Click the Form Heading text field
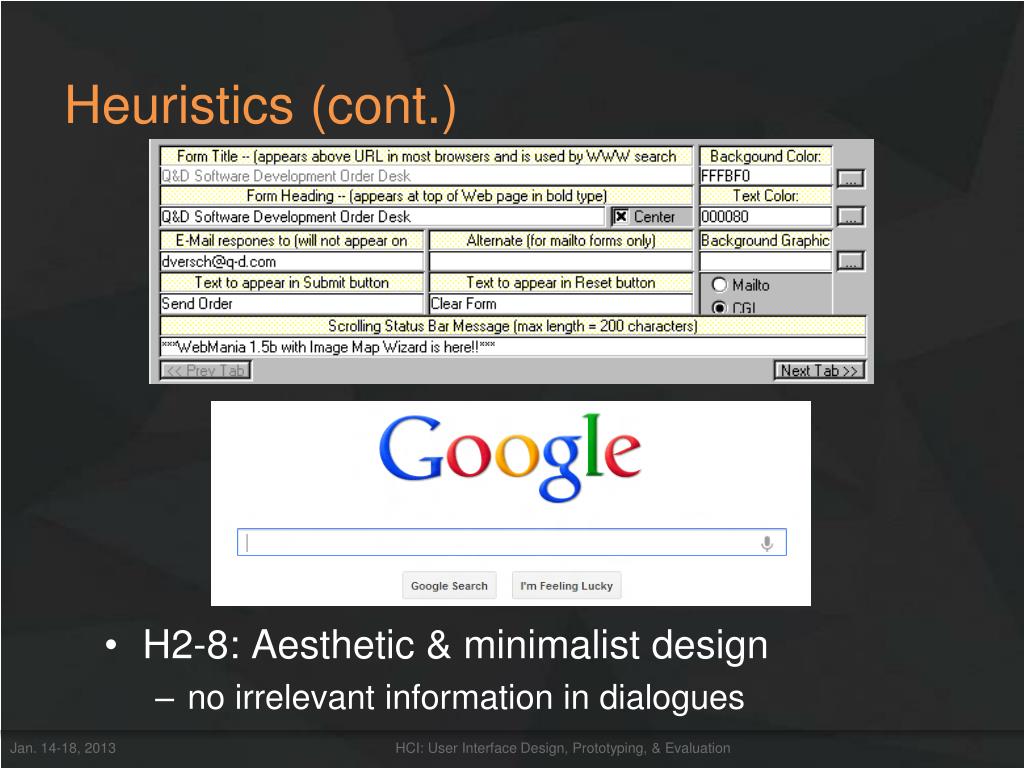 tap(382, 216)
